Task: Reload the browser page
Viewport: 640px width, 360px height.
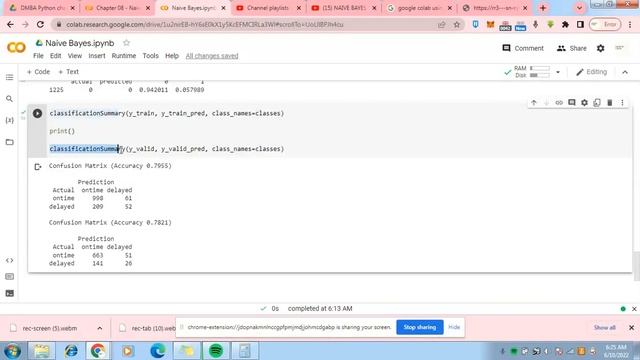Action: (x=40, y=24)
